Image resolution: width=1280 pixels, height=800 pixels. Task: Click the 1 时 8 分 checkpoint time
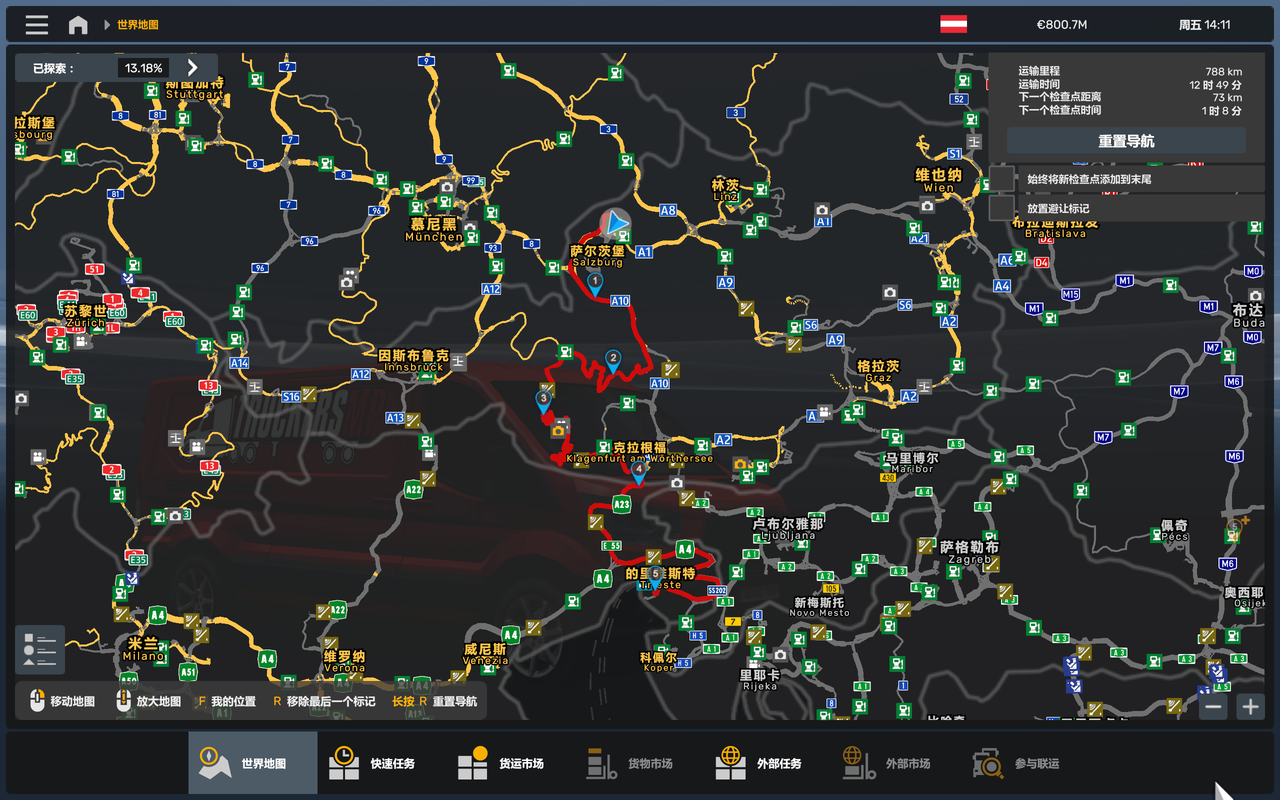(x=1221, y=110)
